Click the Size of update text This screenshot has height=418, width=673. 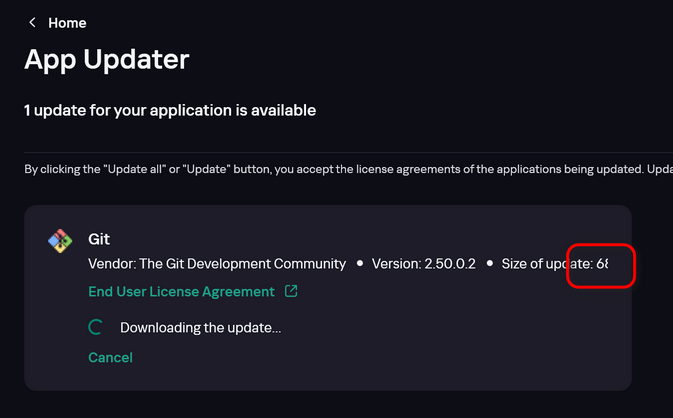[555, 264]
